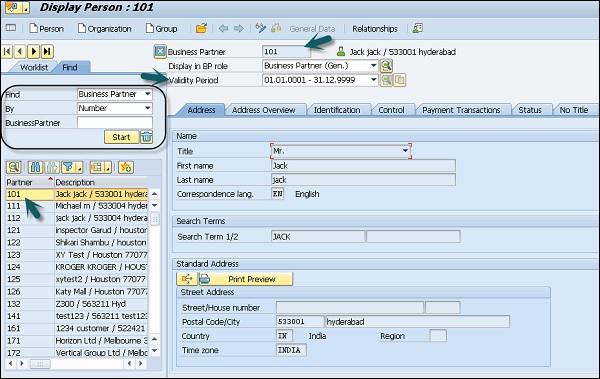The image size is (600, 379).
Task: Click the filter funnel icon
Action: pyautogui.click(x=68, y=167)
